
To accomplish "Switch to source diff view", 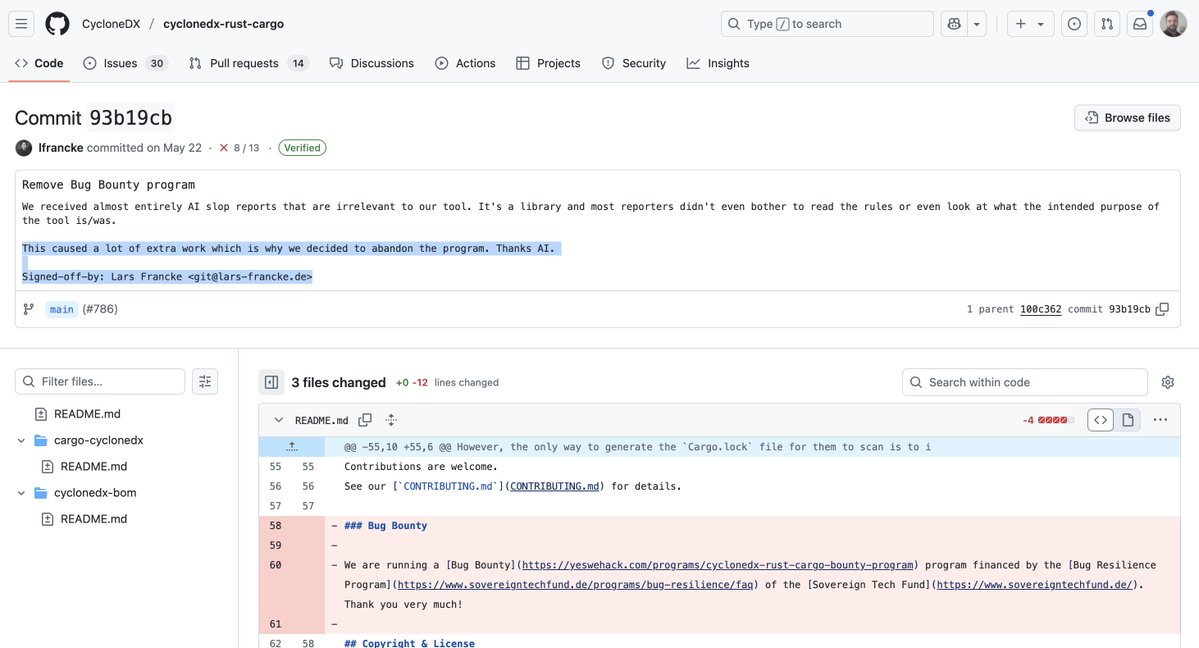I will click(1100, 420).
